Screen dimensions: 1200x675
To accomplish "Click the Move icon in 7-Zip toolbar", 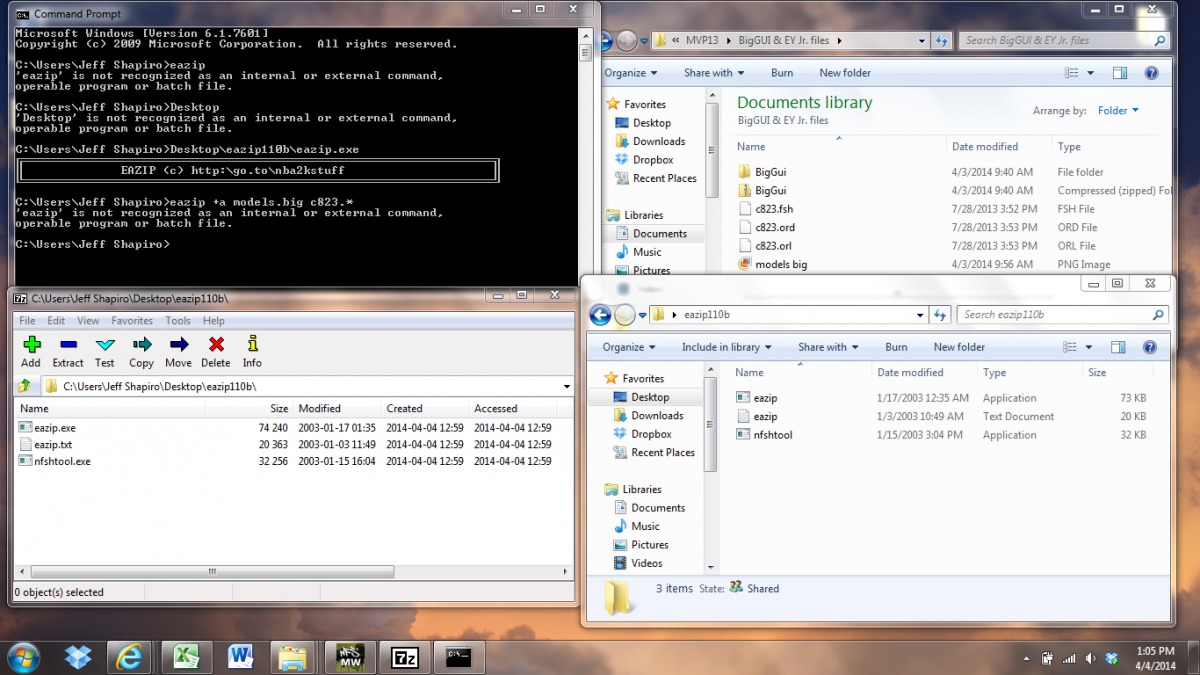I will point(178,344).
